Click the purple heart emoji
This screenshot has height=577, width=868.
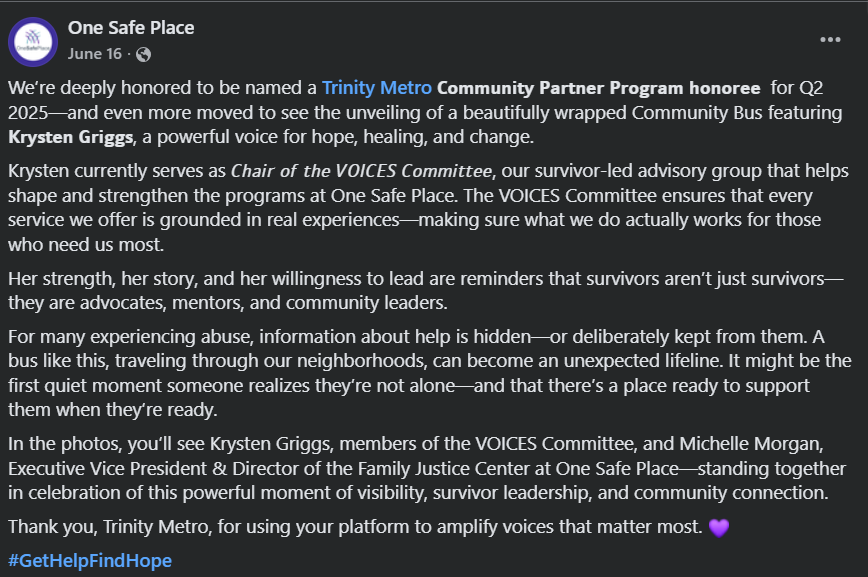point(718,527)
